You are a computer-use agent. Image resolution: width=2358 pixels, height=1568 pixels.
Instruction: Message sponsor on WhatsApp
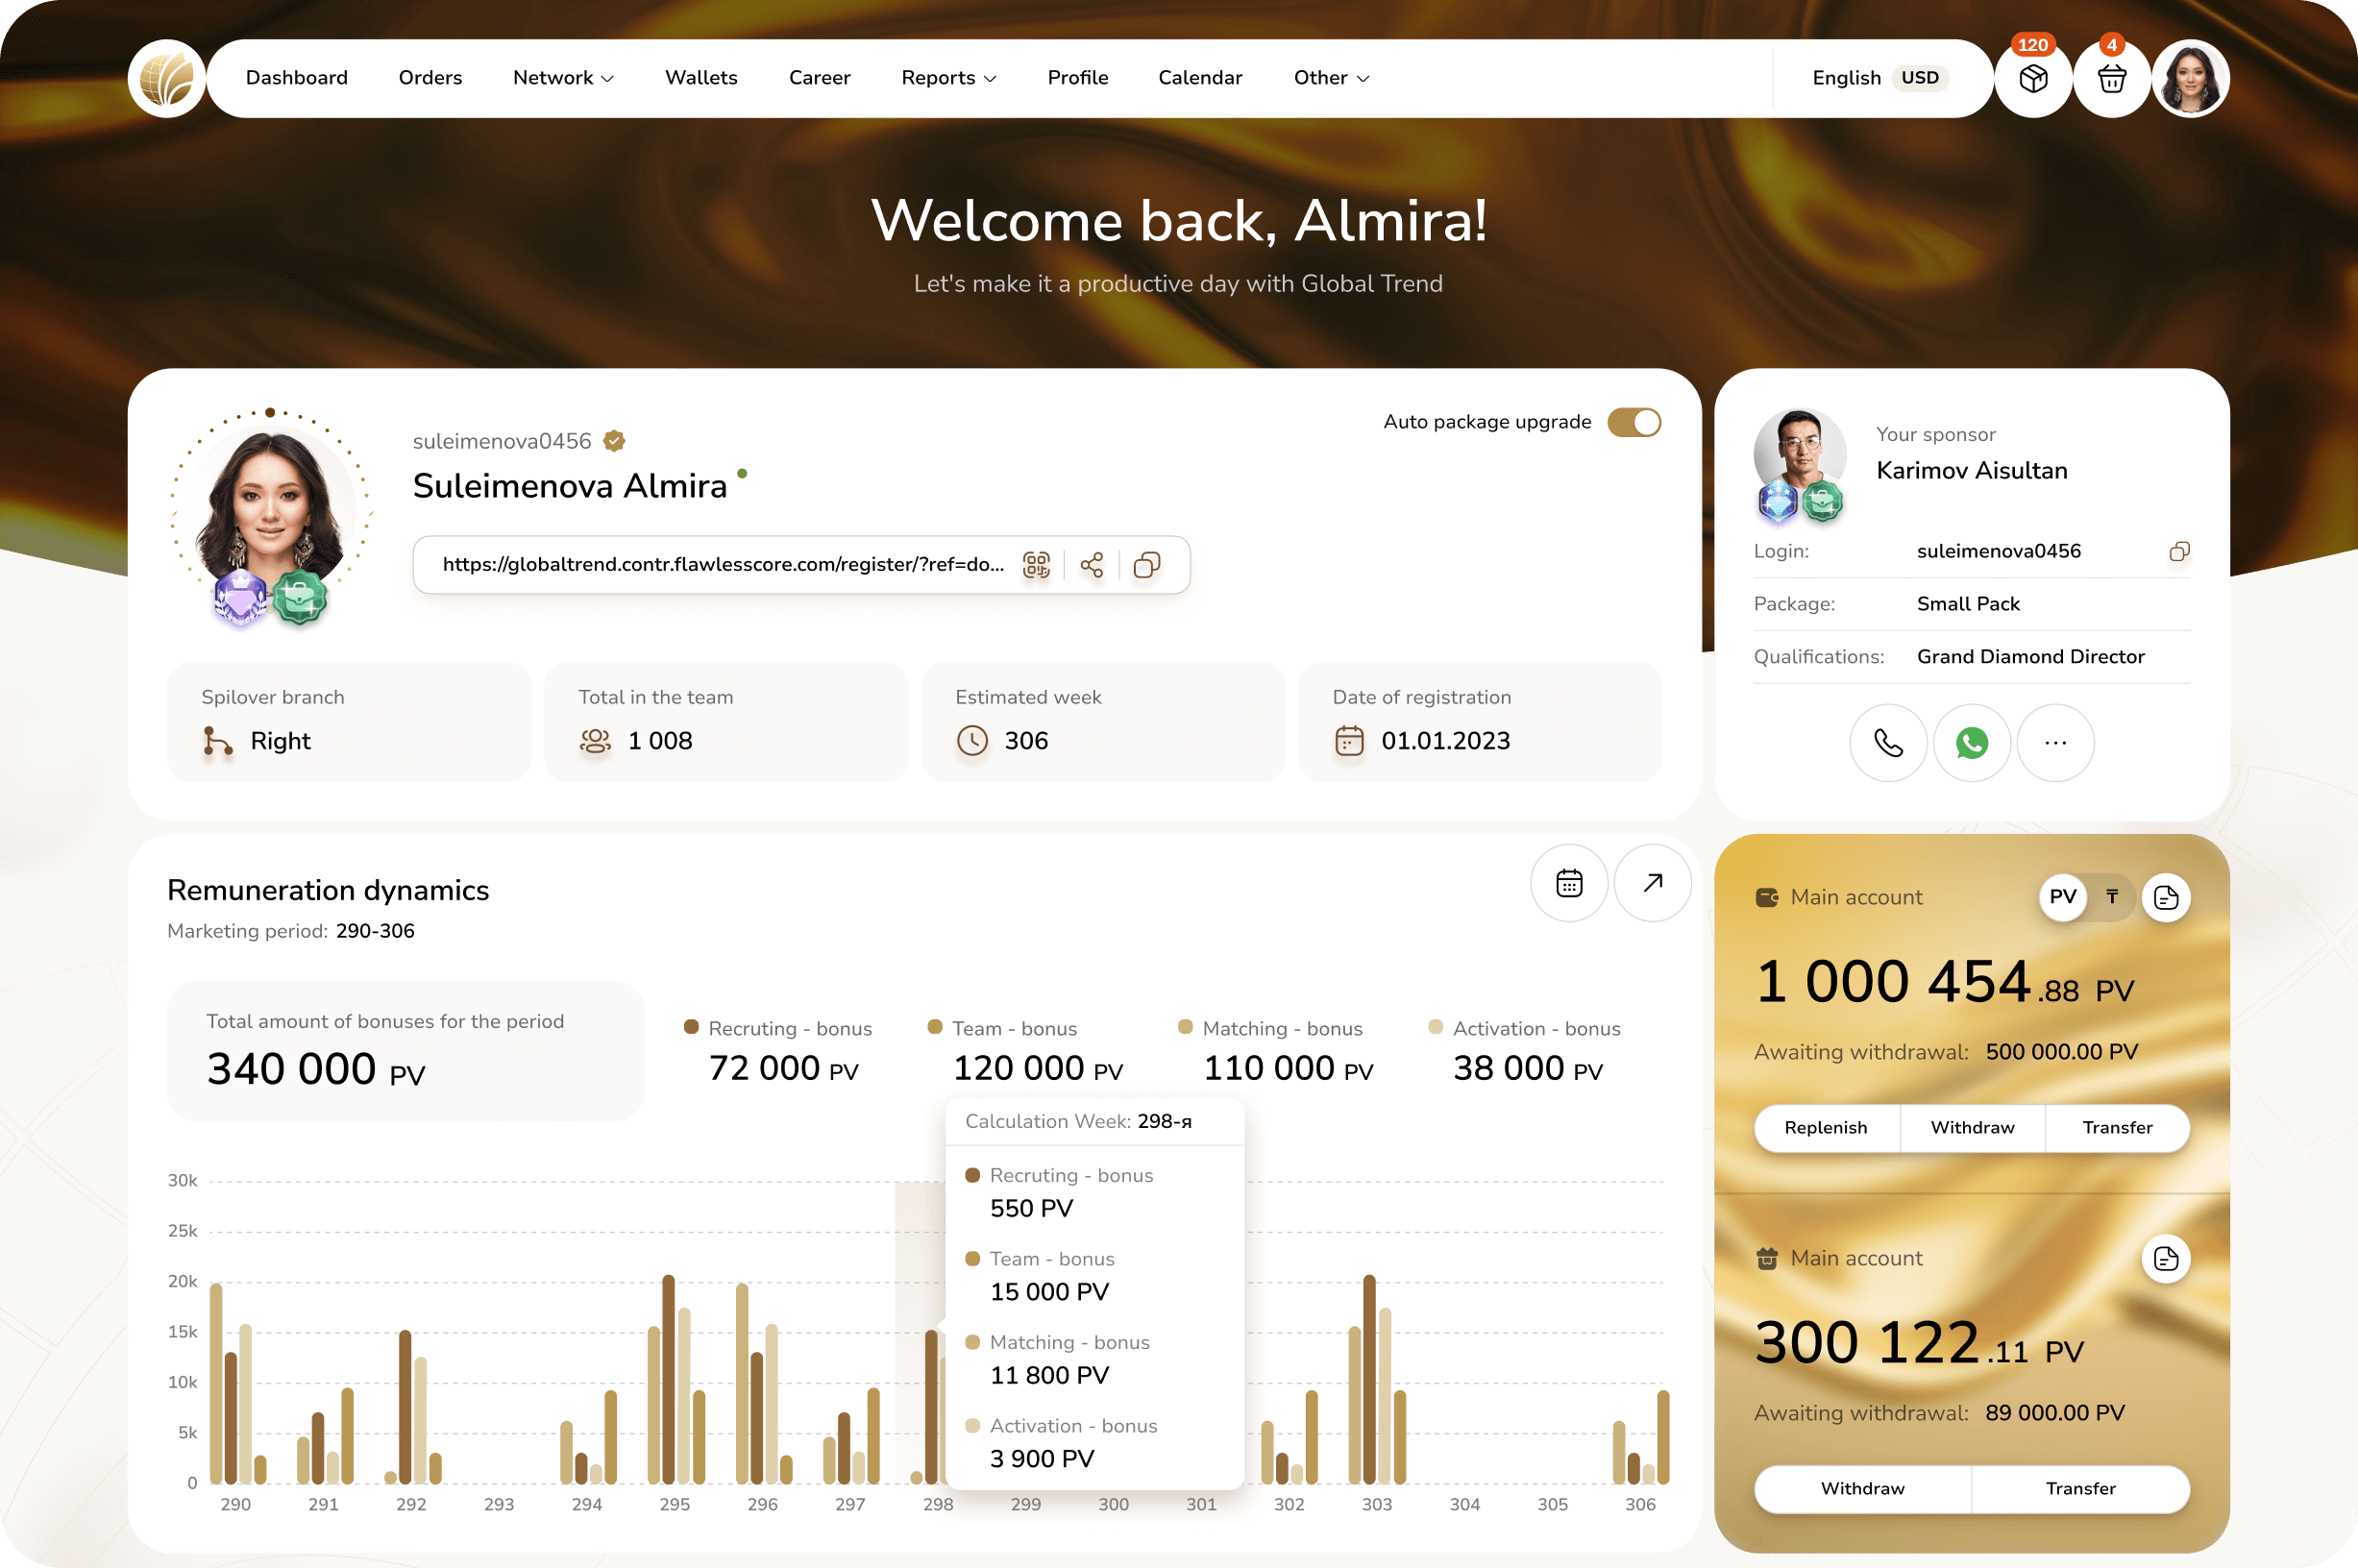(1971, 743)
